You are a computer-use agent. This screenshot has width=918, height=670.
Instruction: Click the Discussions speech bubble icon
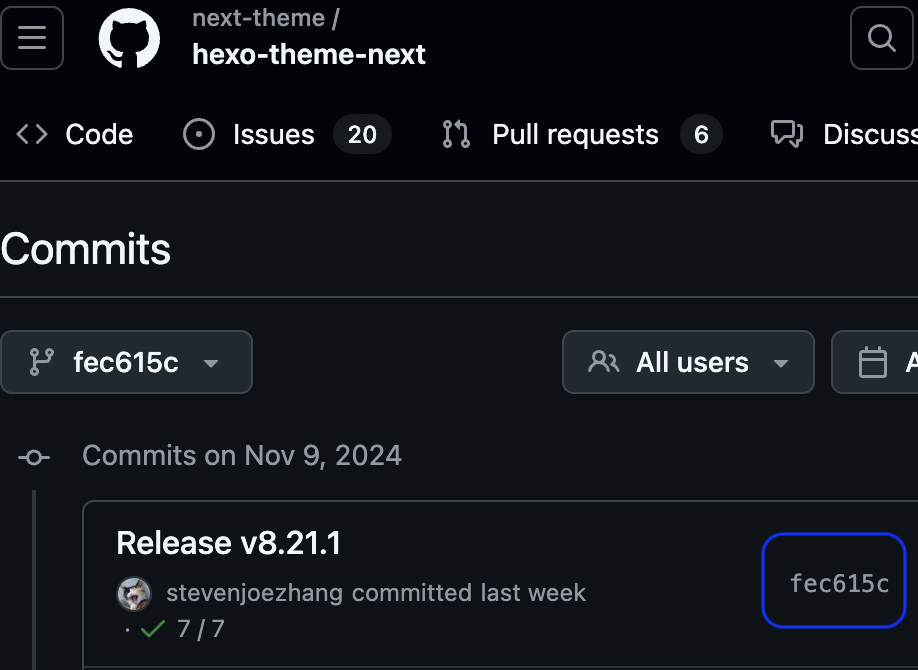coord(787,134)
